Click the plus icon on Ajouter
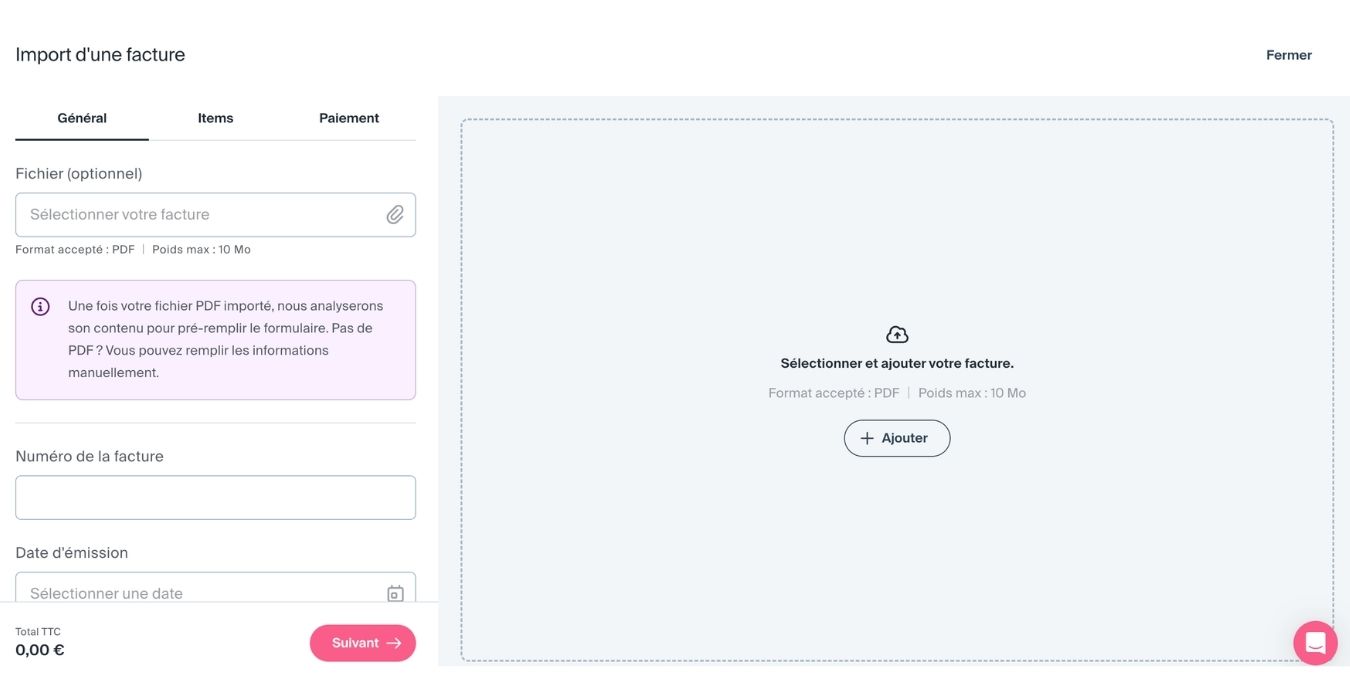1350x700 pixels. coord(867,438)
